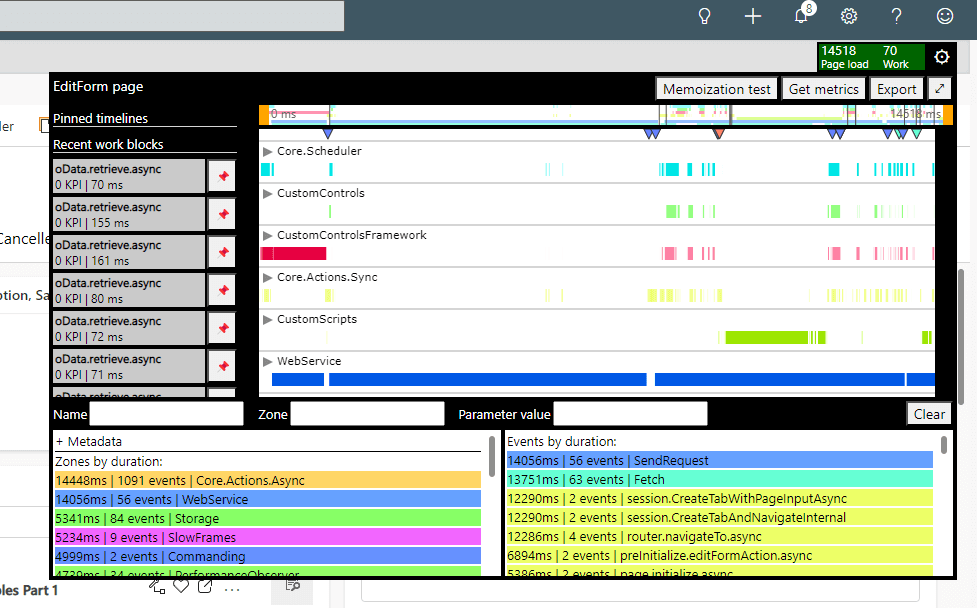Click the expand panel arrow beside Export
Screen dimensions: 977x608
(940, 88)
